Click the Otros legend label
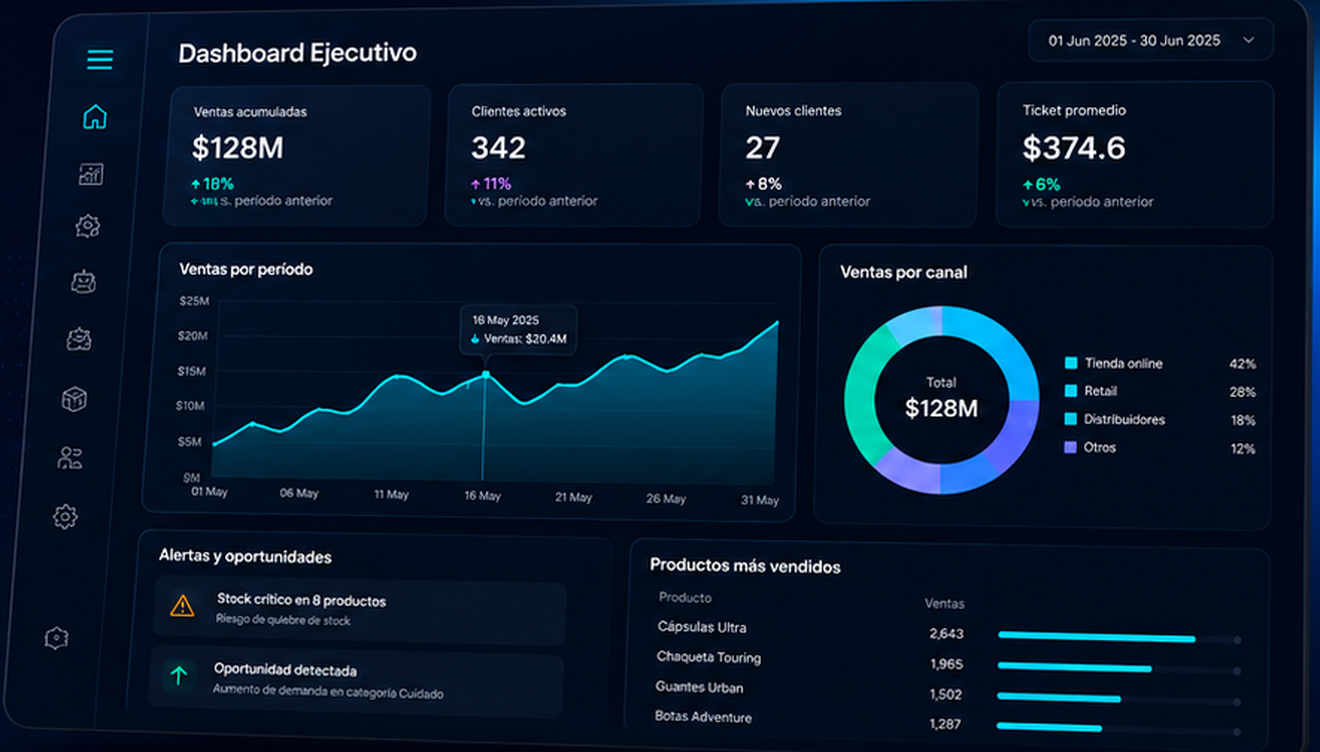The height and width of the screenshot is (752, 1320). [1100, 447]
